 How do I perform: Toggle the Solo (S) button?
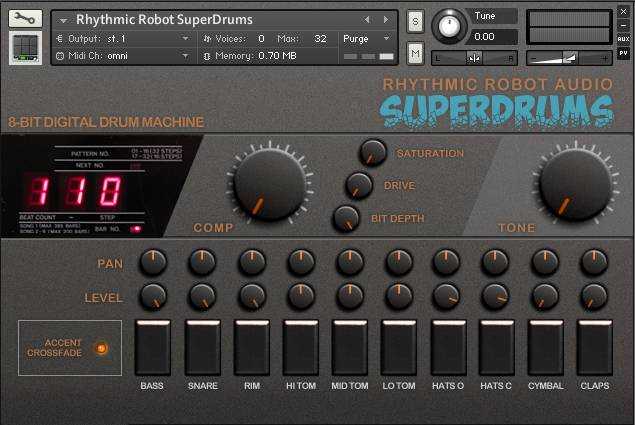pyautogui.click(x=415, y=20)
